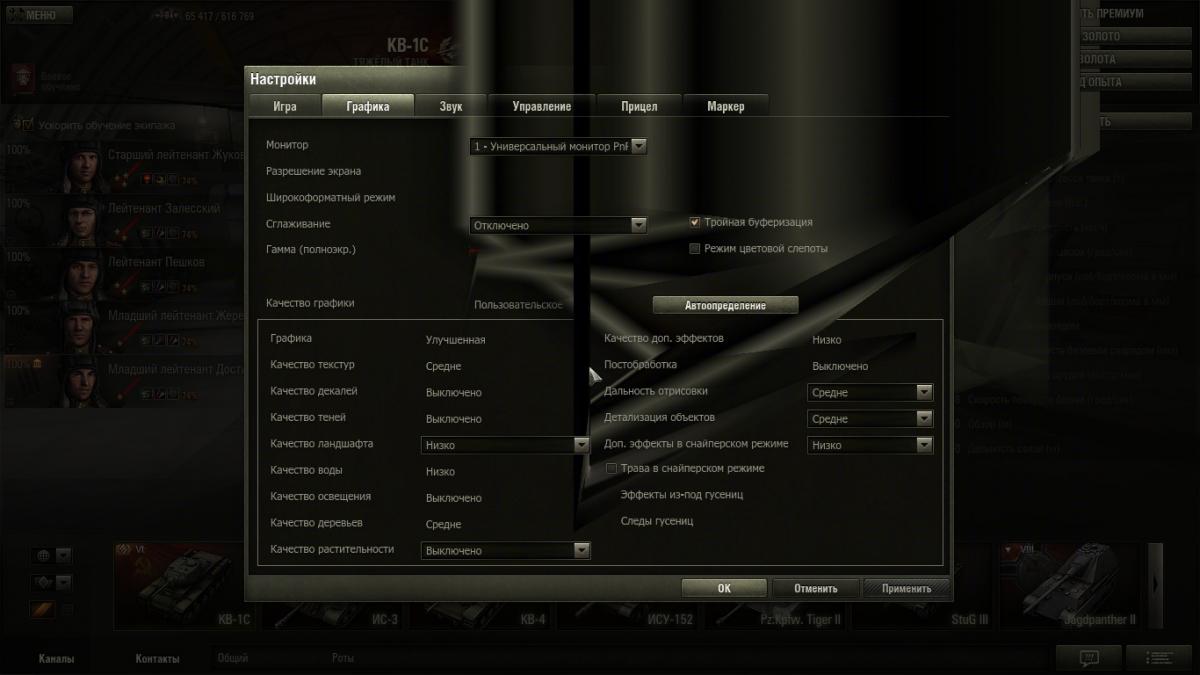The width and height of the screenshot is (1200, 675).
Task: Open the Монитор dropdown
Action: click(558, 146)
